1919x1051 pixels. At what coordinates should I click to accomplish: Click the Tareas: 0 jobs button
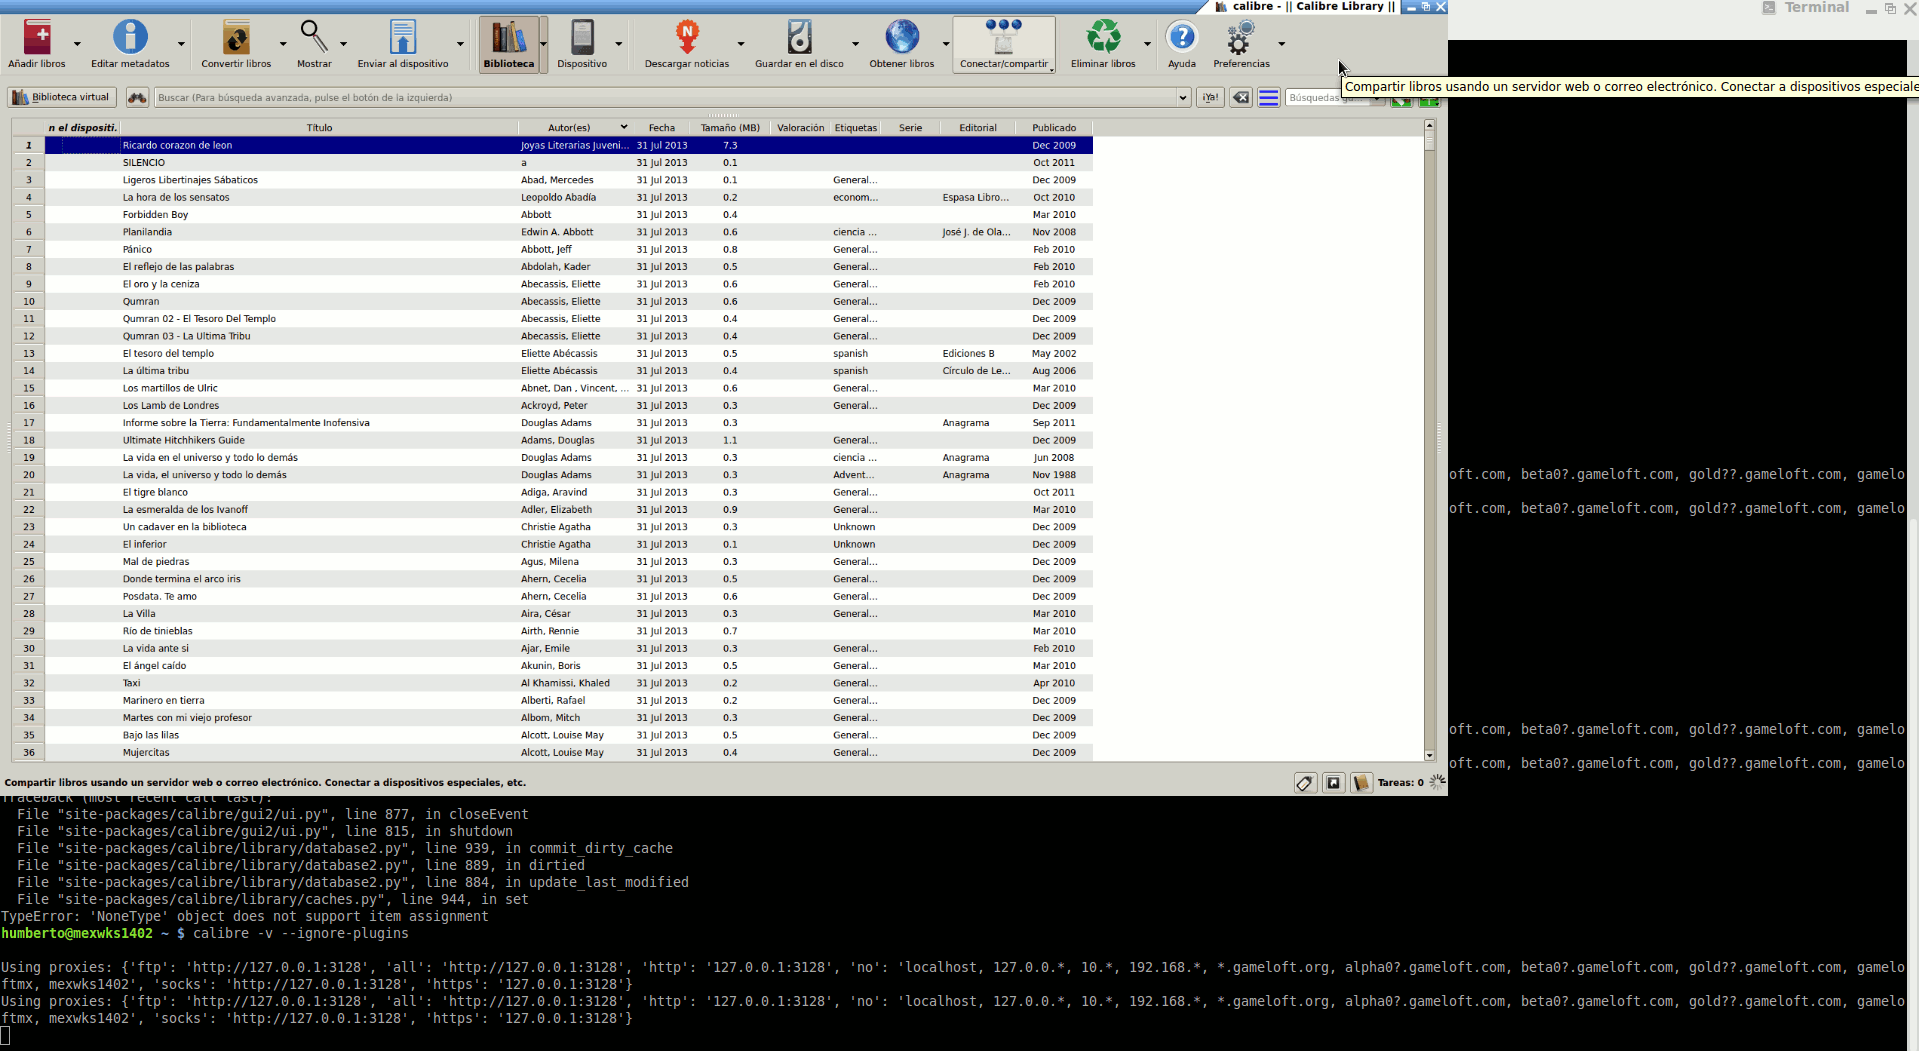[1400, 783]
